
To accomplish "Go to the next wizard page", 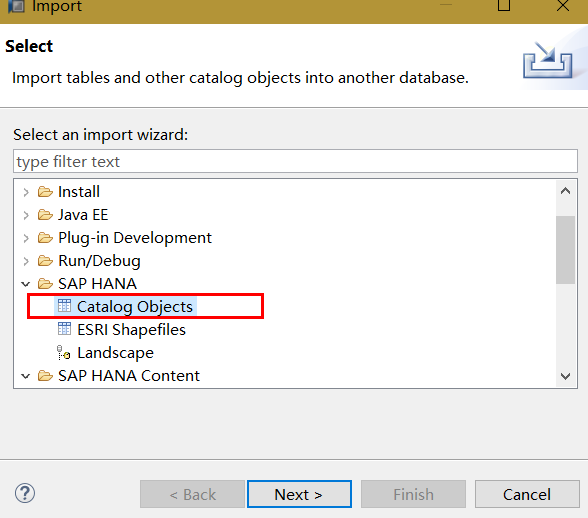I will pyautogui.click(x=299, y=494).
